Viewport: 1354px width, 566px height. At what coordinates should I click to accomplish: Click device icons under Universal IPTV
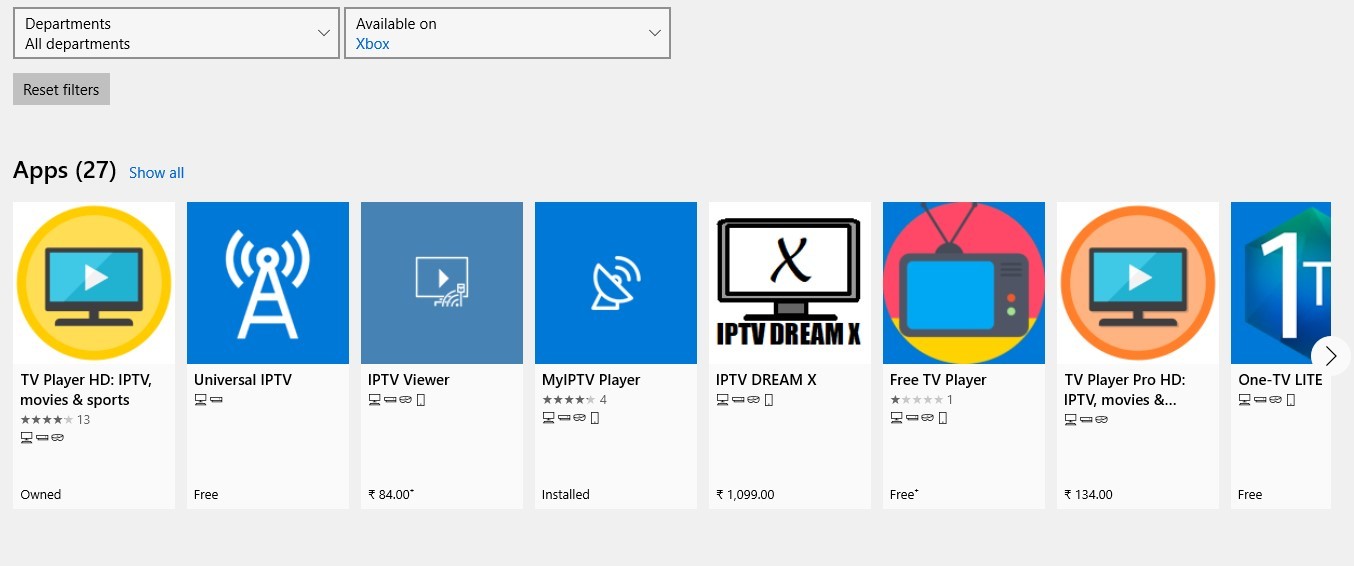pyautogui.click(x=208, y=400)
